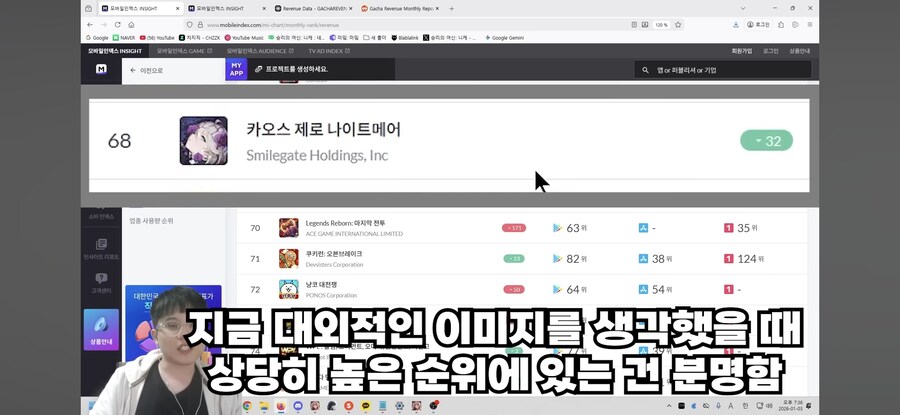The image size is (900, 415).
Task: Open the YouTube Music bookmark
Action: 244,38
